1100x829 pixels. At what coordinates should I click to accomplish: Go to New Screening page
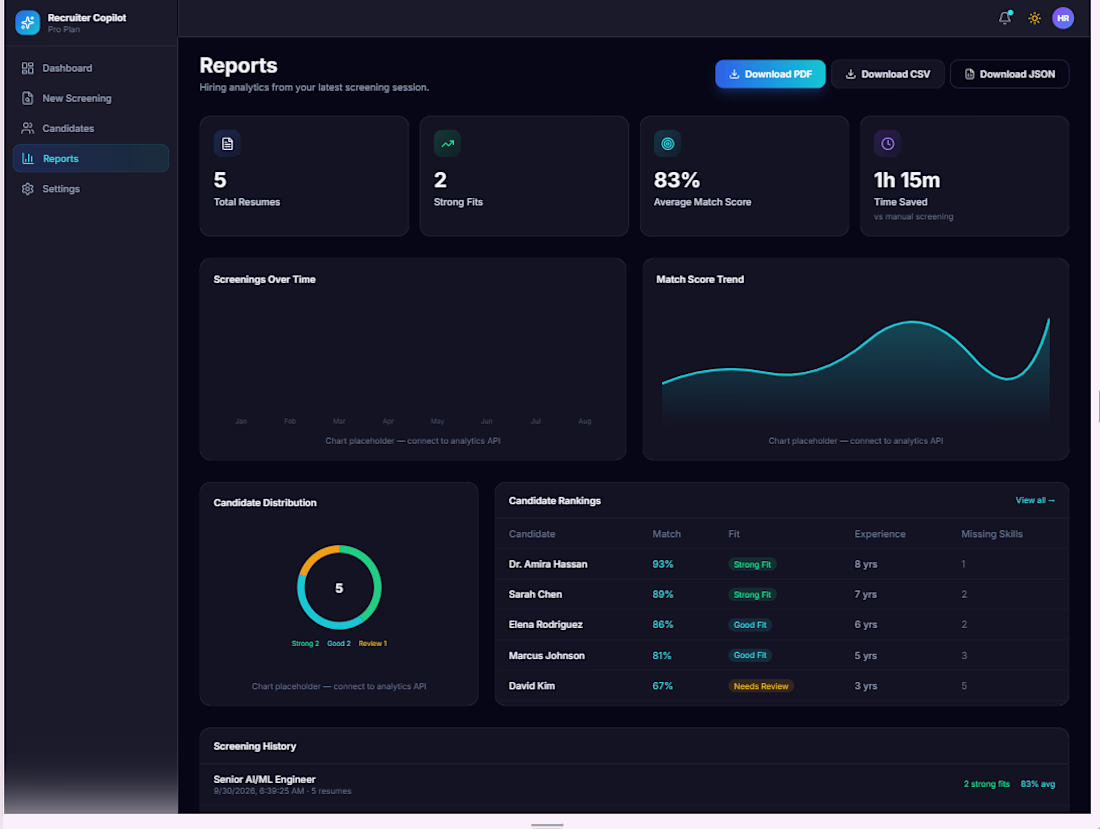tap(90, 98)
